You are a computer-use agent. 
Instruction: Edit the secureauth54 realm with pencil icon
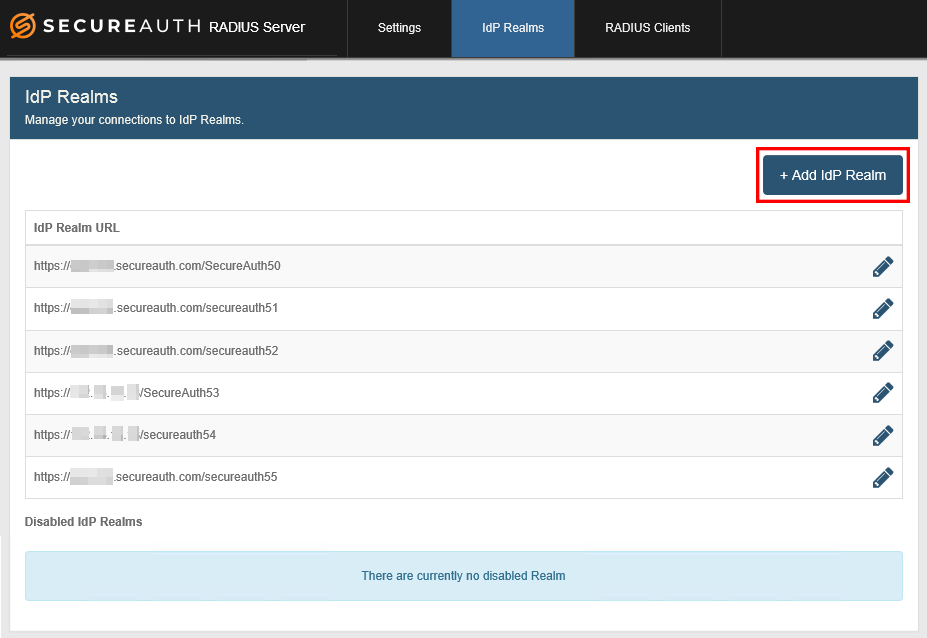883,435
